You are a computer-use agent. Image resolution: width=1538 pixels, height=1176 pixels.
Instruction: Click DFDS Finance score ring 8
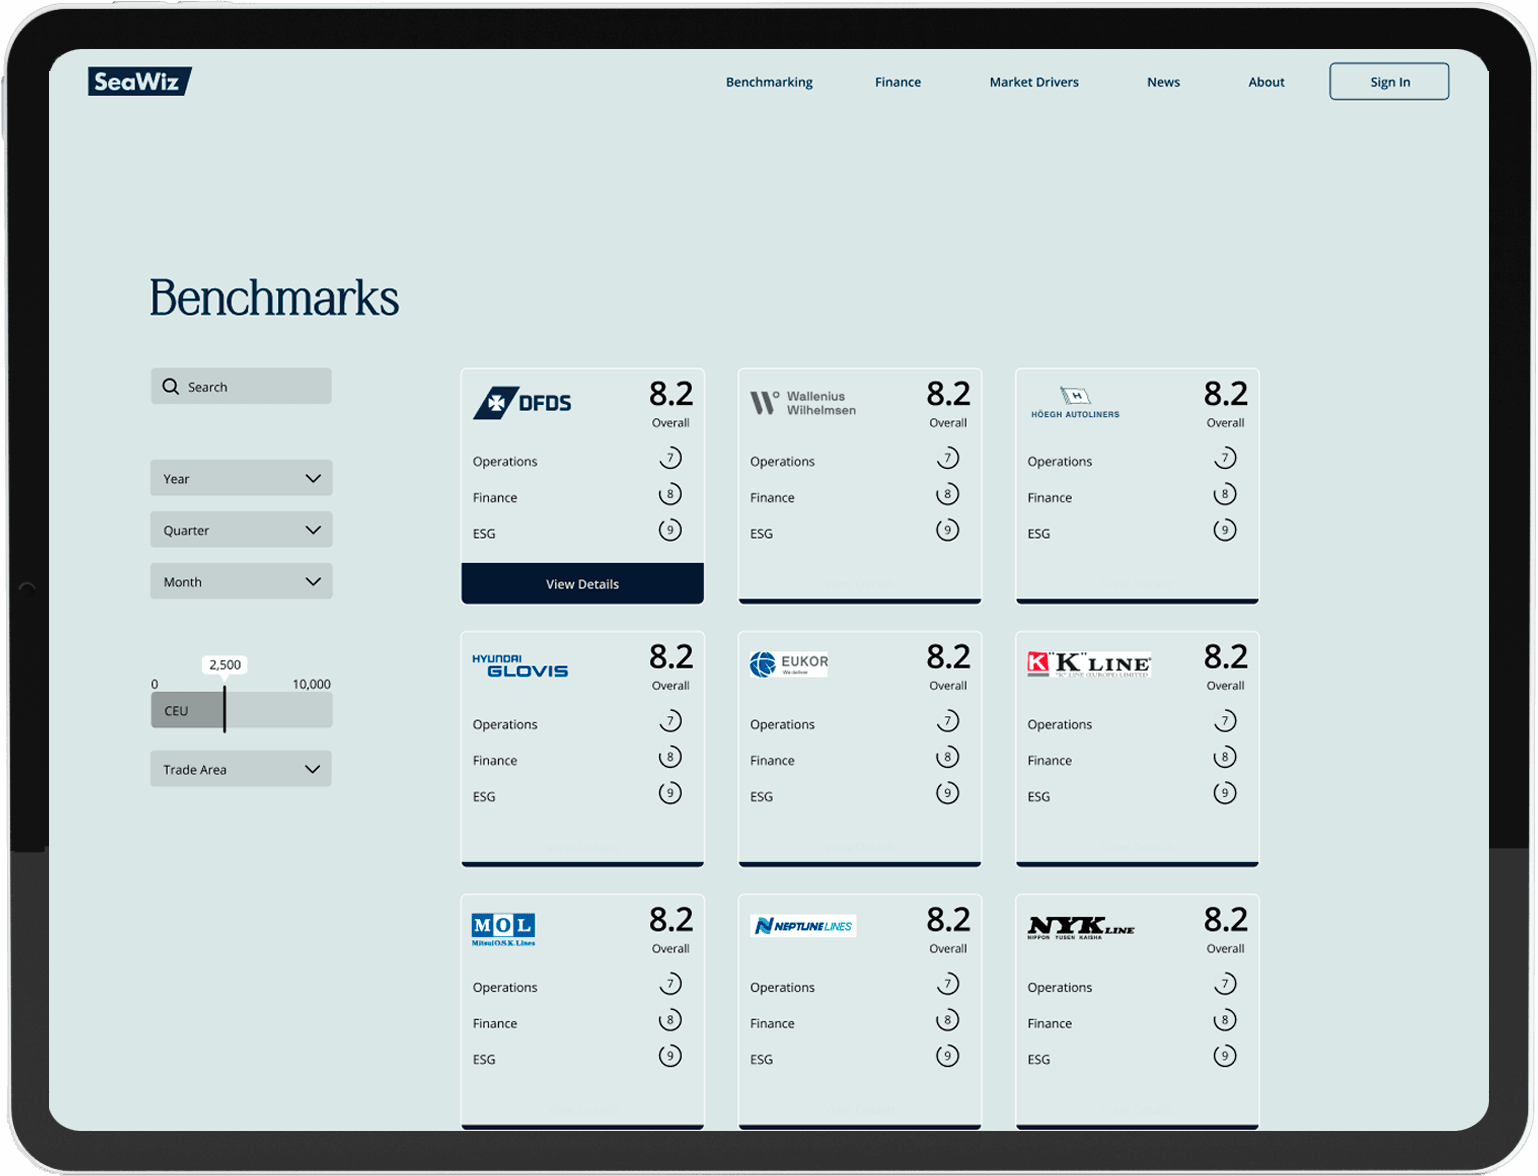[x=670, y=494]
